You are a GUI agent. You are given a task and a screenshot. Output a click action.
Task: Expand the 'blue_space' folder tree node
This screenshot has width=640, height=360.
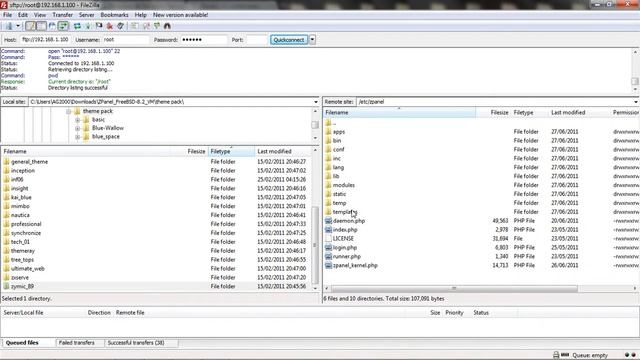pyautogui.click(x=78, y=137)
